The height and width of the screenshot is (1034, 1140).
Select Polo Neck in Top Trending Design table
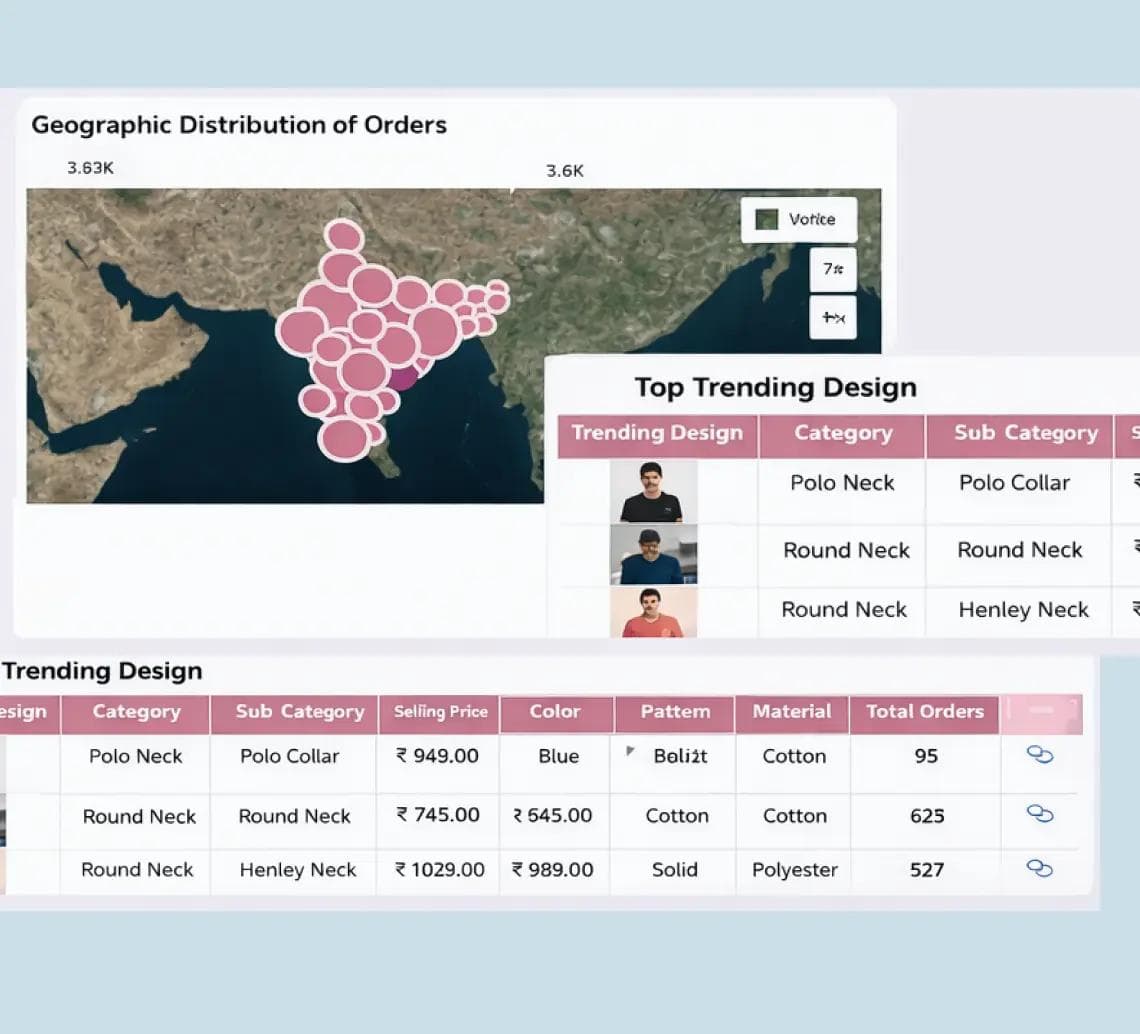pos(842,483)
